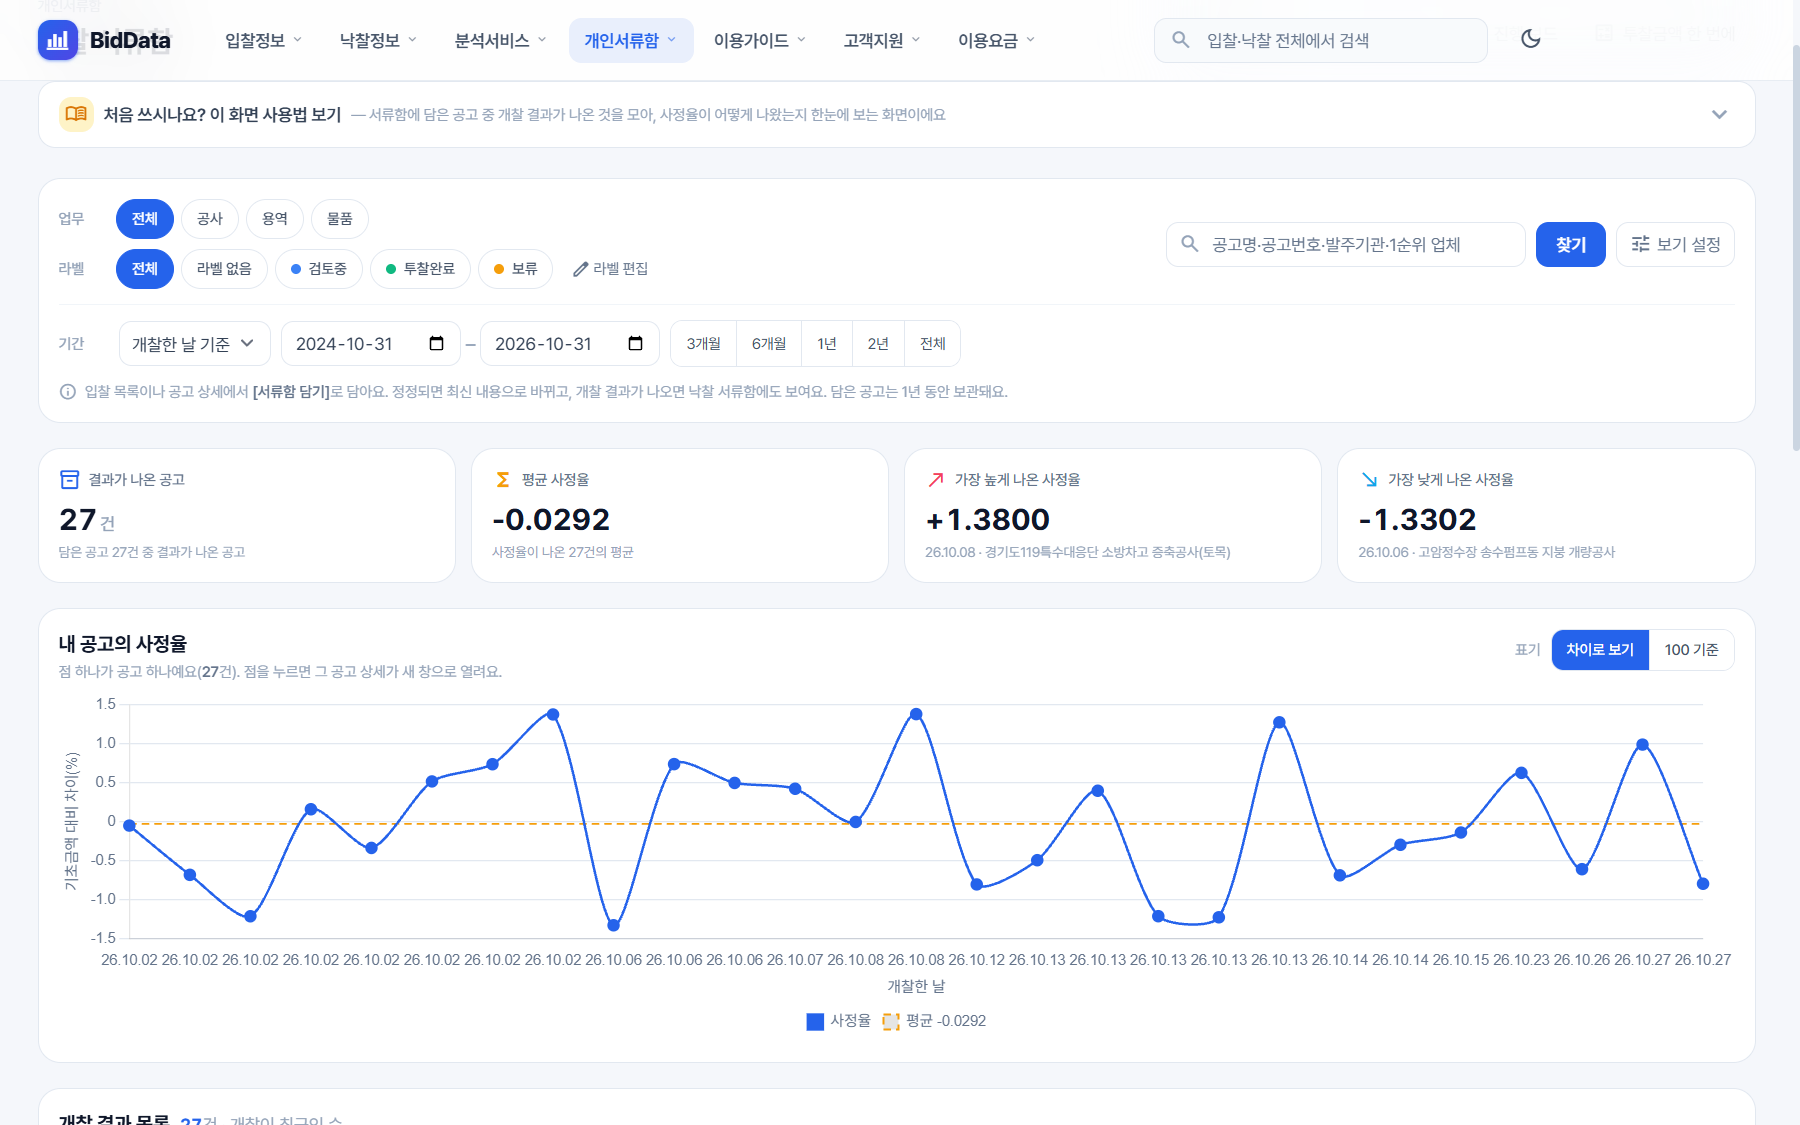The height and width of the screenshot is (1125, 1800).
Task: Open the 개찰한 날 기준 dropdown
Action: click(x=194, y=344)
